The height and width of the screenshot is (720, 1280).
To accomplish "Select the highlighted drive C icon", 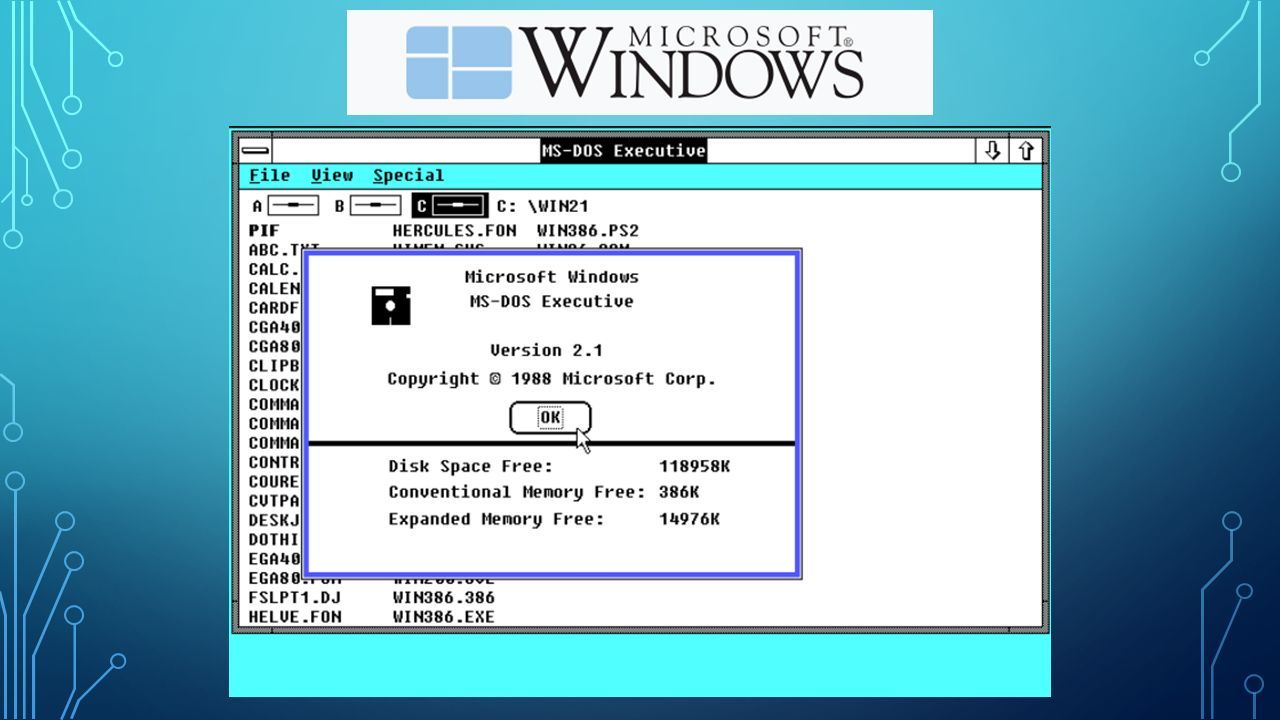I will (x=450, y=206).
